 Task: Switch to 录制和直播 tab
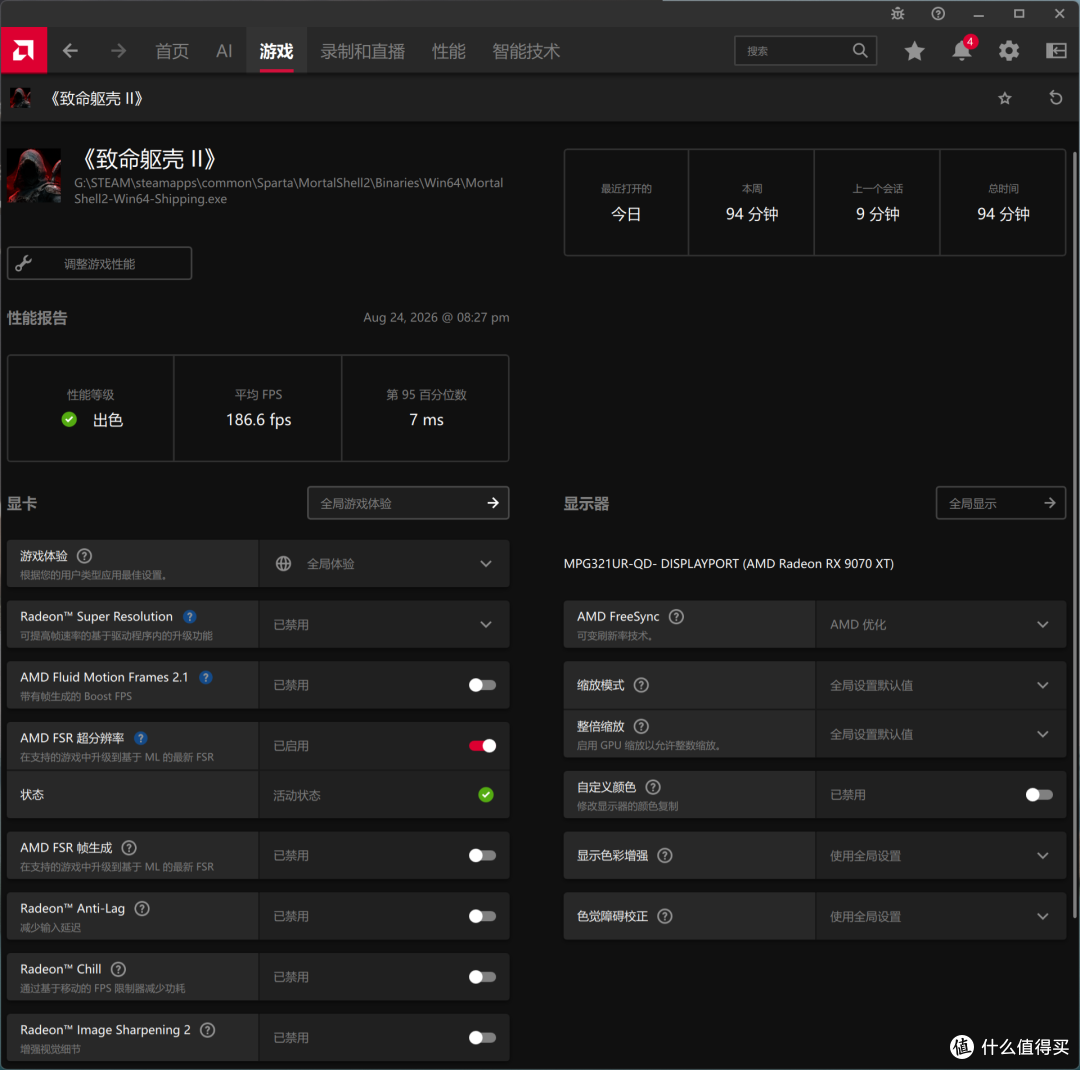click(x=362, y=51)
